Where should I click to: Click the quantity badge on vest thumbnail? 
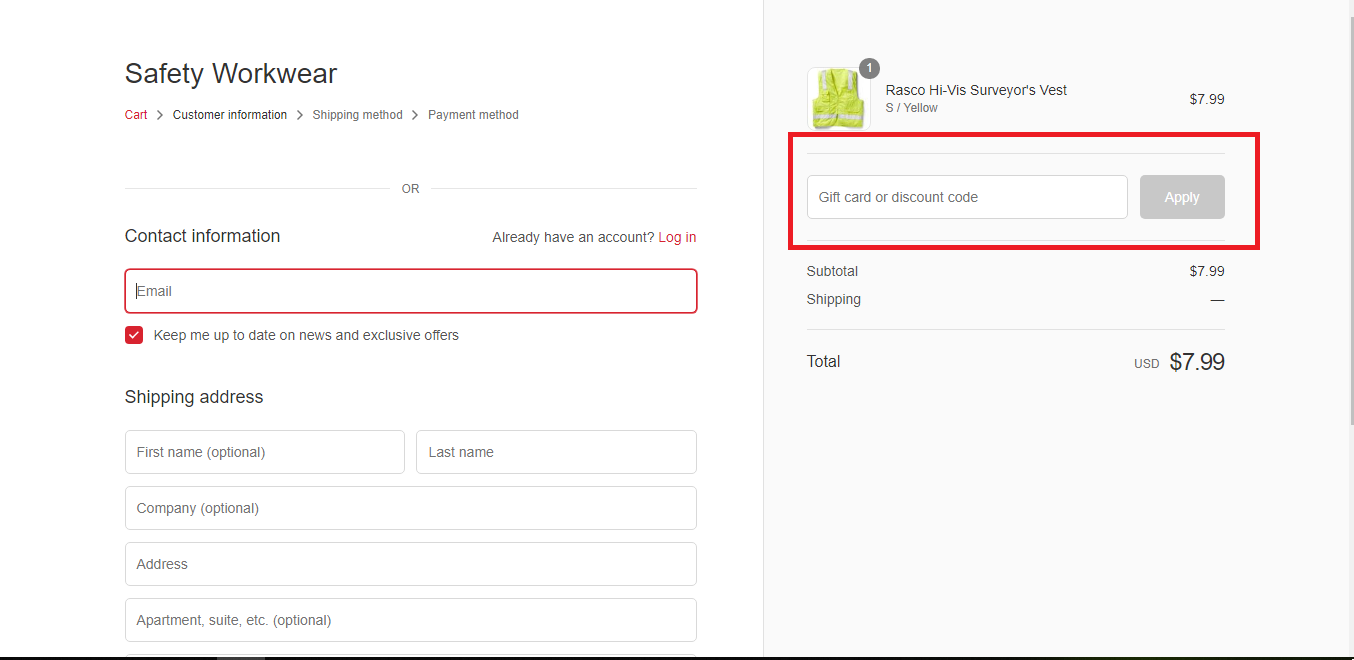pyautogui.click(x=869, y=68)
